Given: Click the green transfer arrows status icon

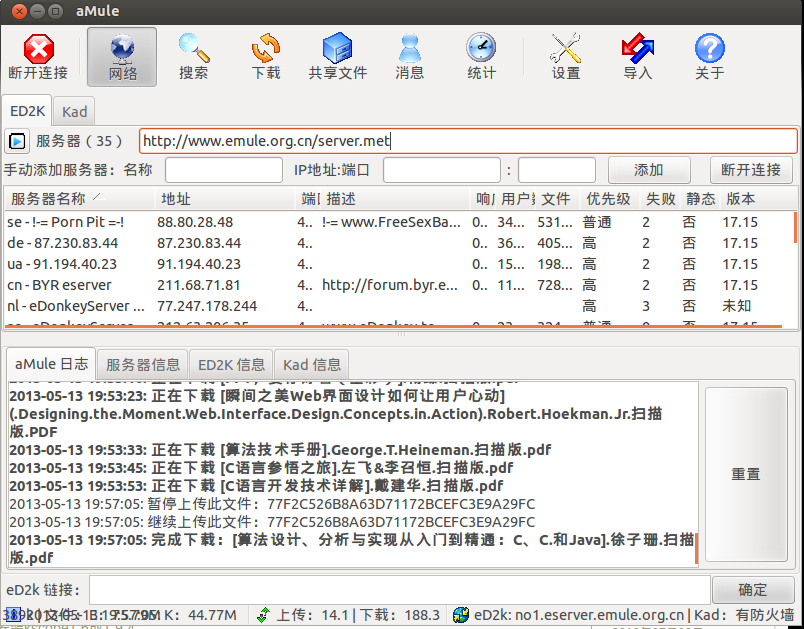Looking at the screenshot, I should [263, 615].
